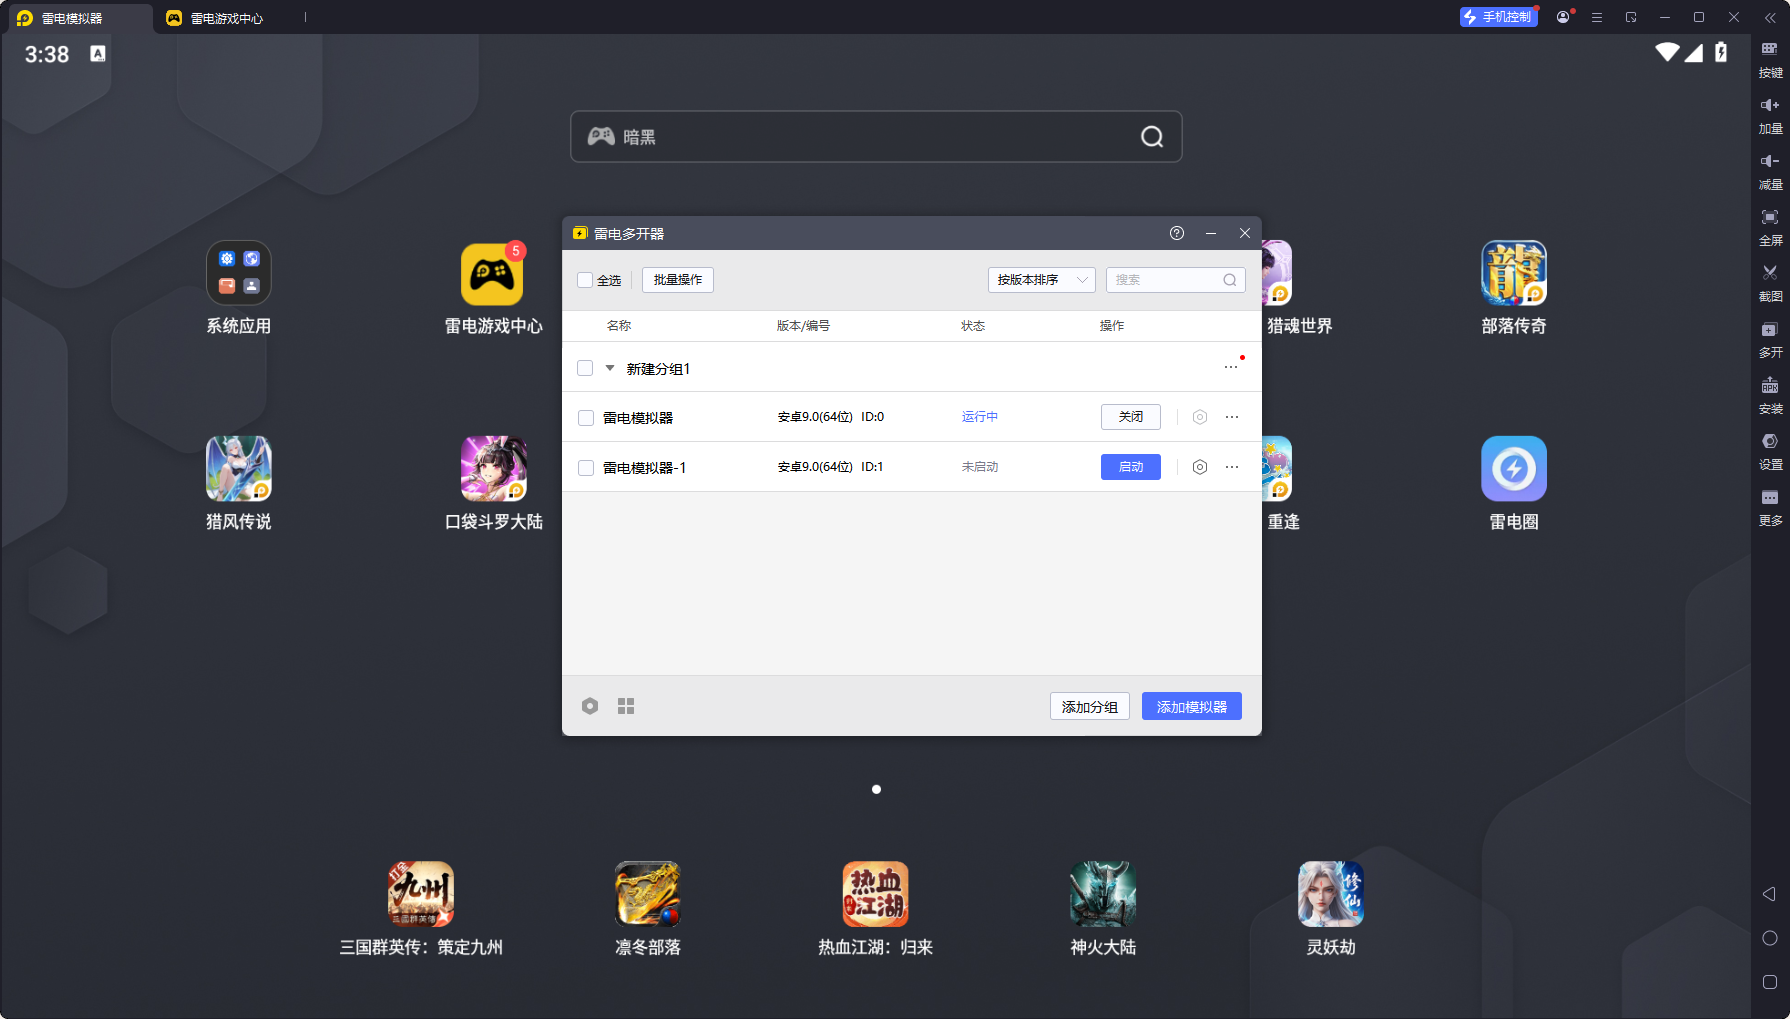Tick the checkbox for 雷电模拟器-1 row

pos(586,468)
